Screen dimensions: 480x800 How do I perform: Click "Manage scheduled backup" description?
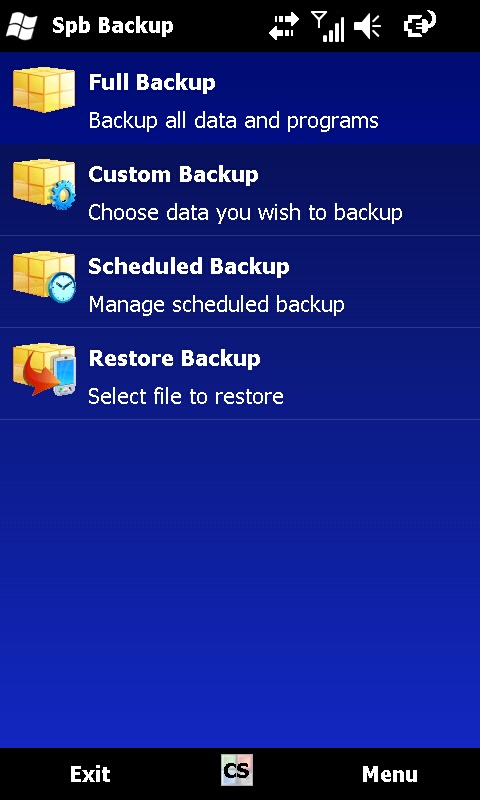point(216,305)
